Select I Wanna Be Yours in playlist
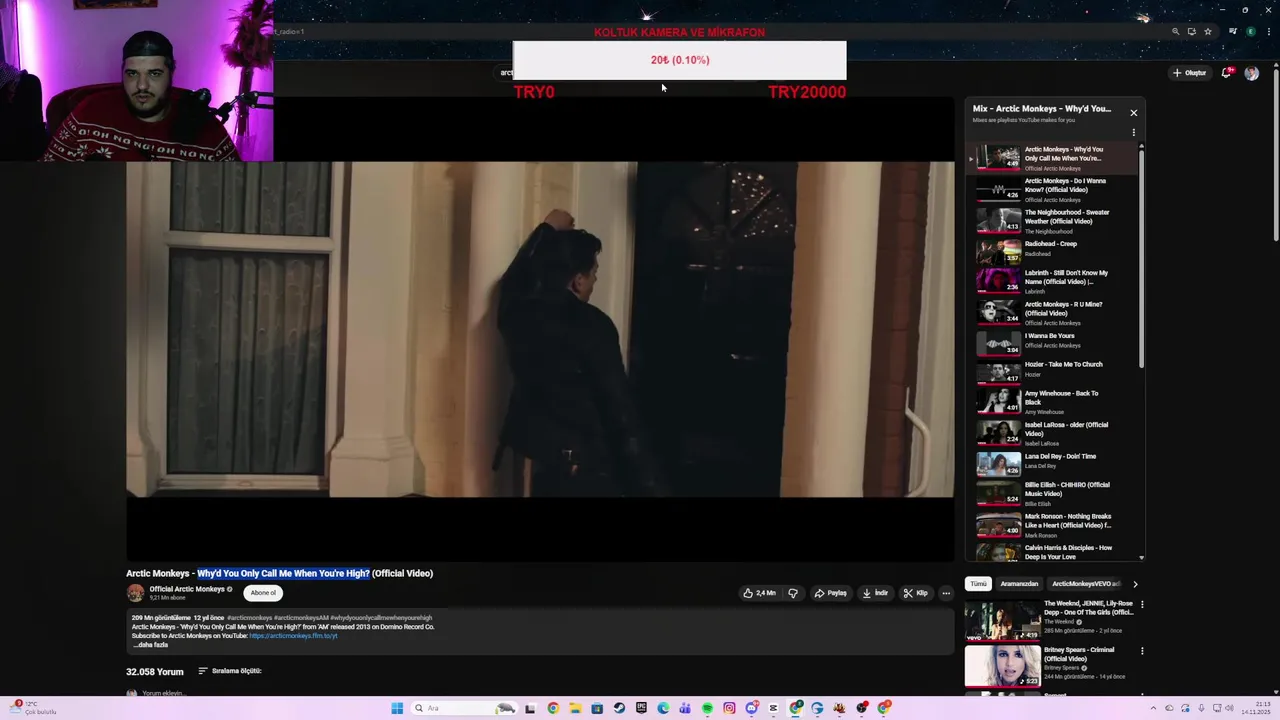The image size is (1280, 720). (1053, 342)
